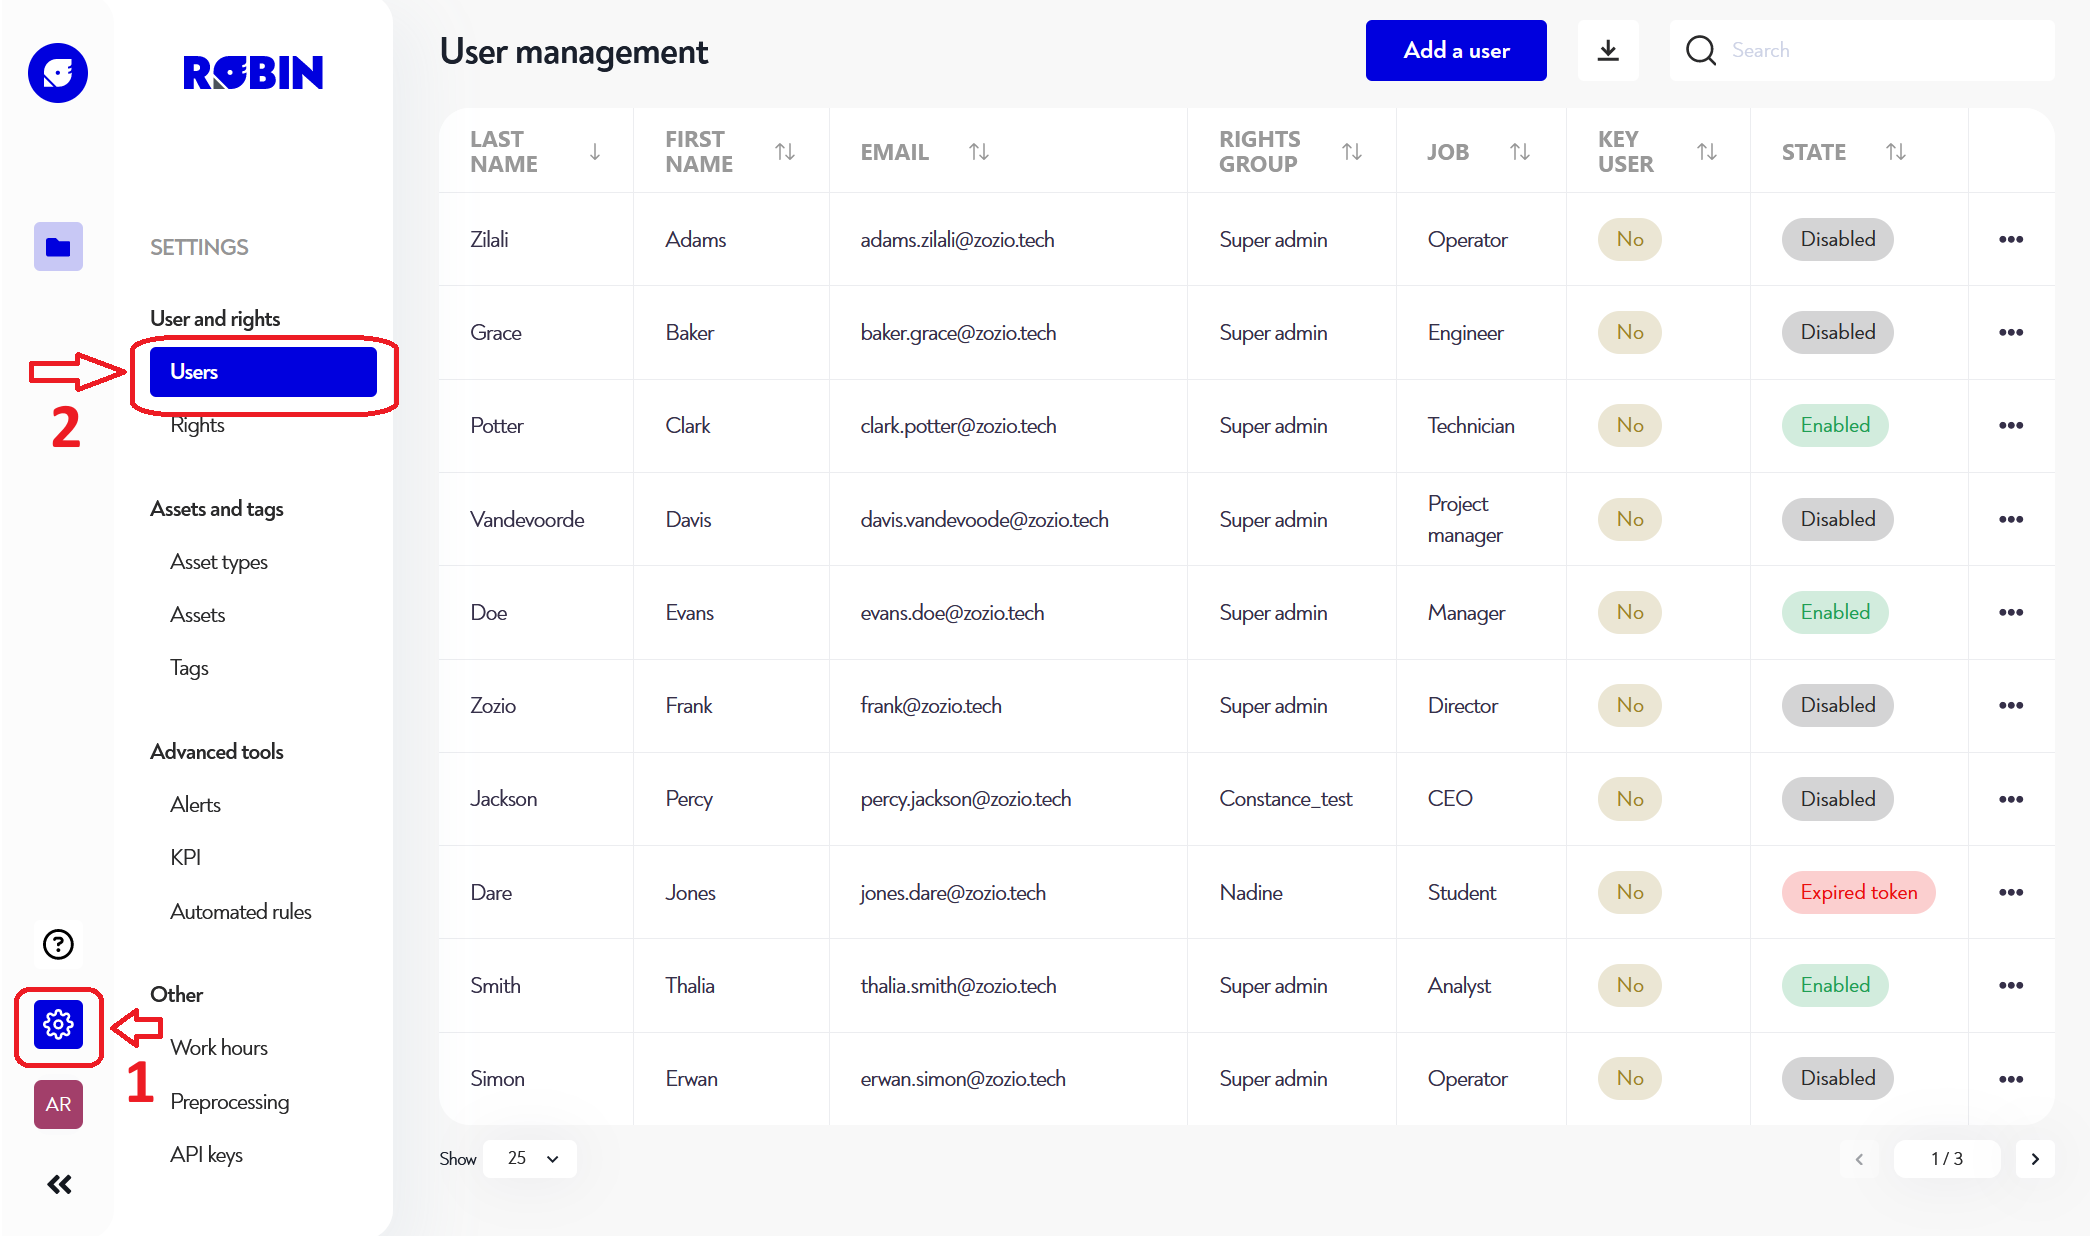The height and width of the screenshot is (1236, 2090).
Task: Open the AR user avatar
Action: [58, 1104]
